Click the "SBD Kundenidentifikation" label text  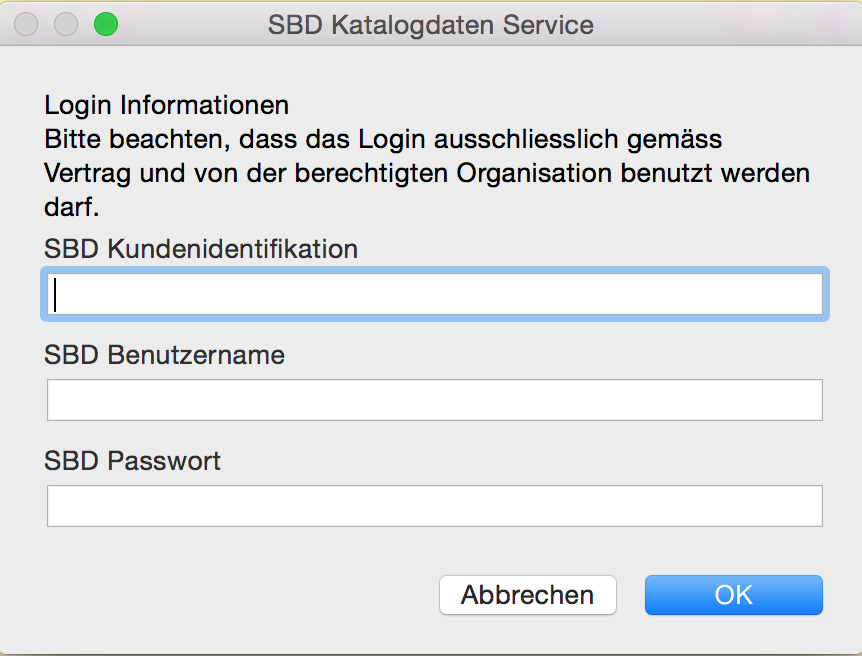click(201, 248)
